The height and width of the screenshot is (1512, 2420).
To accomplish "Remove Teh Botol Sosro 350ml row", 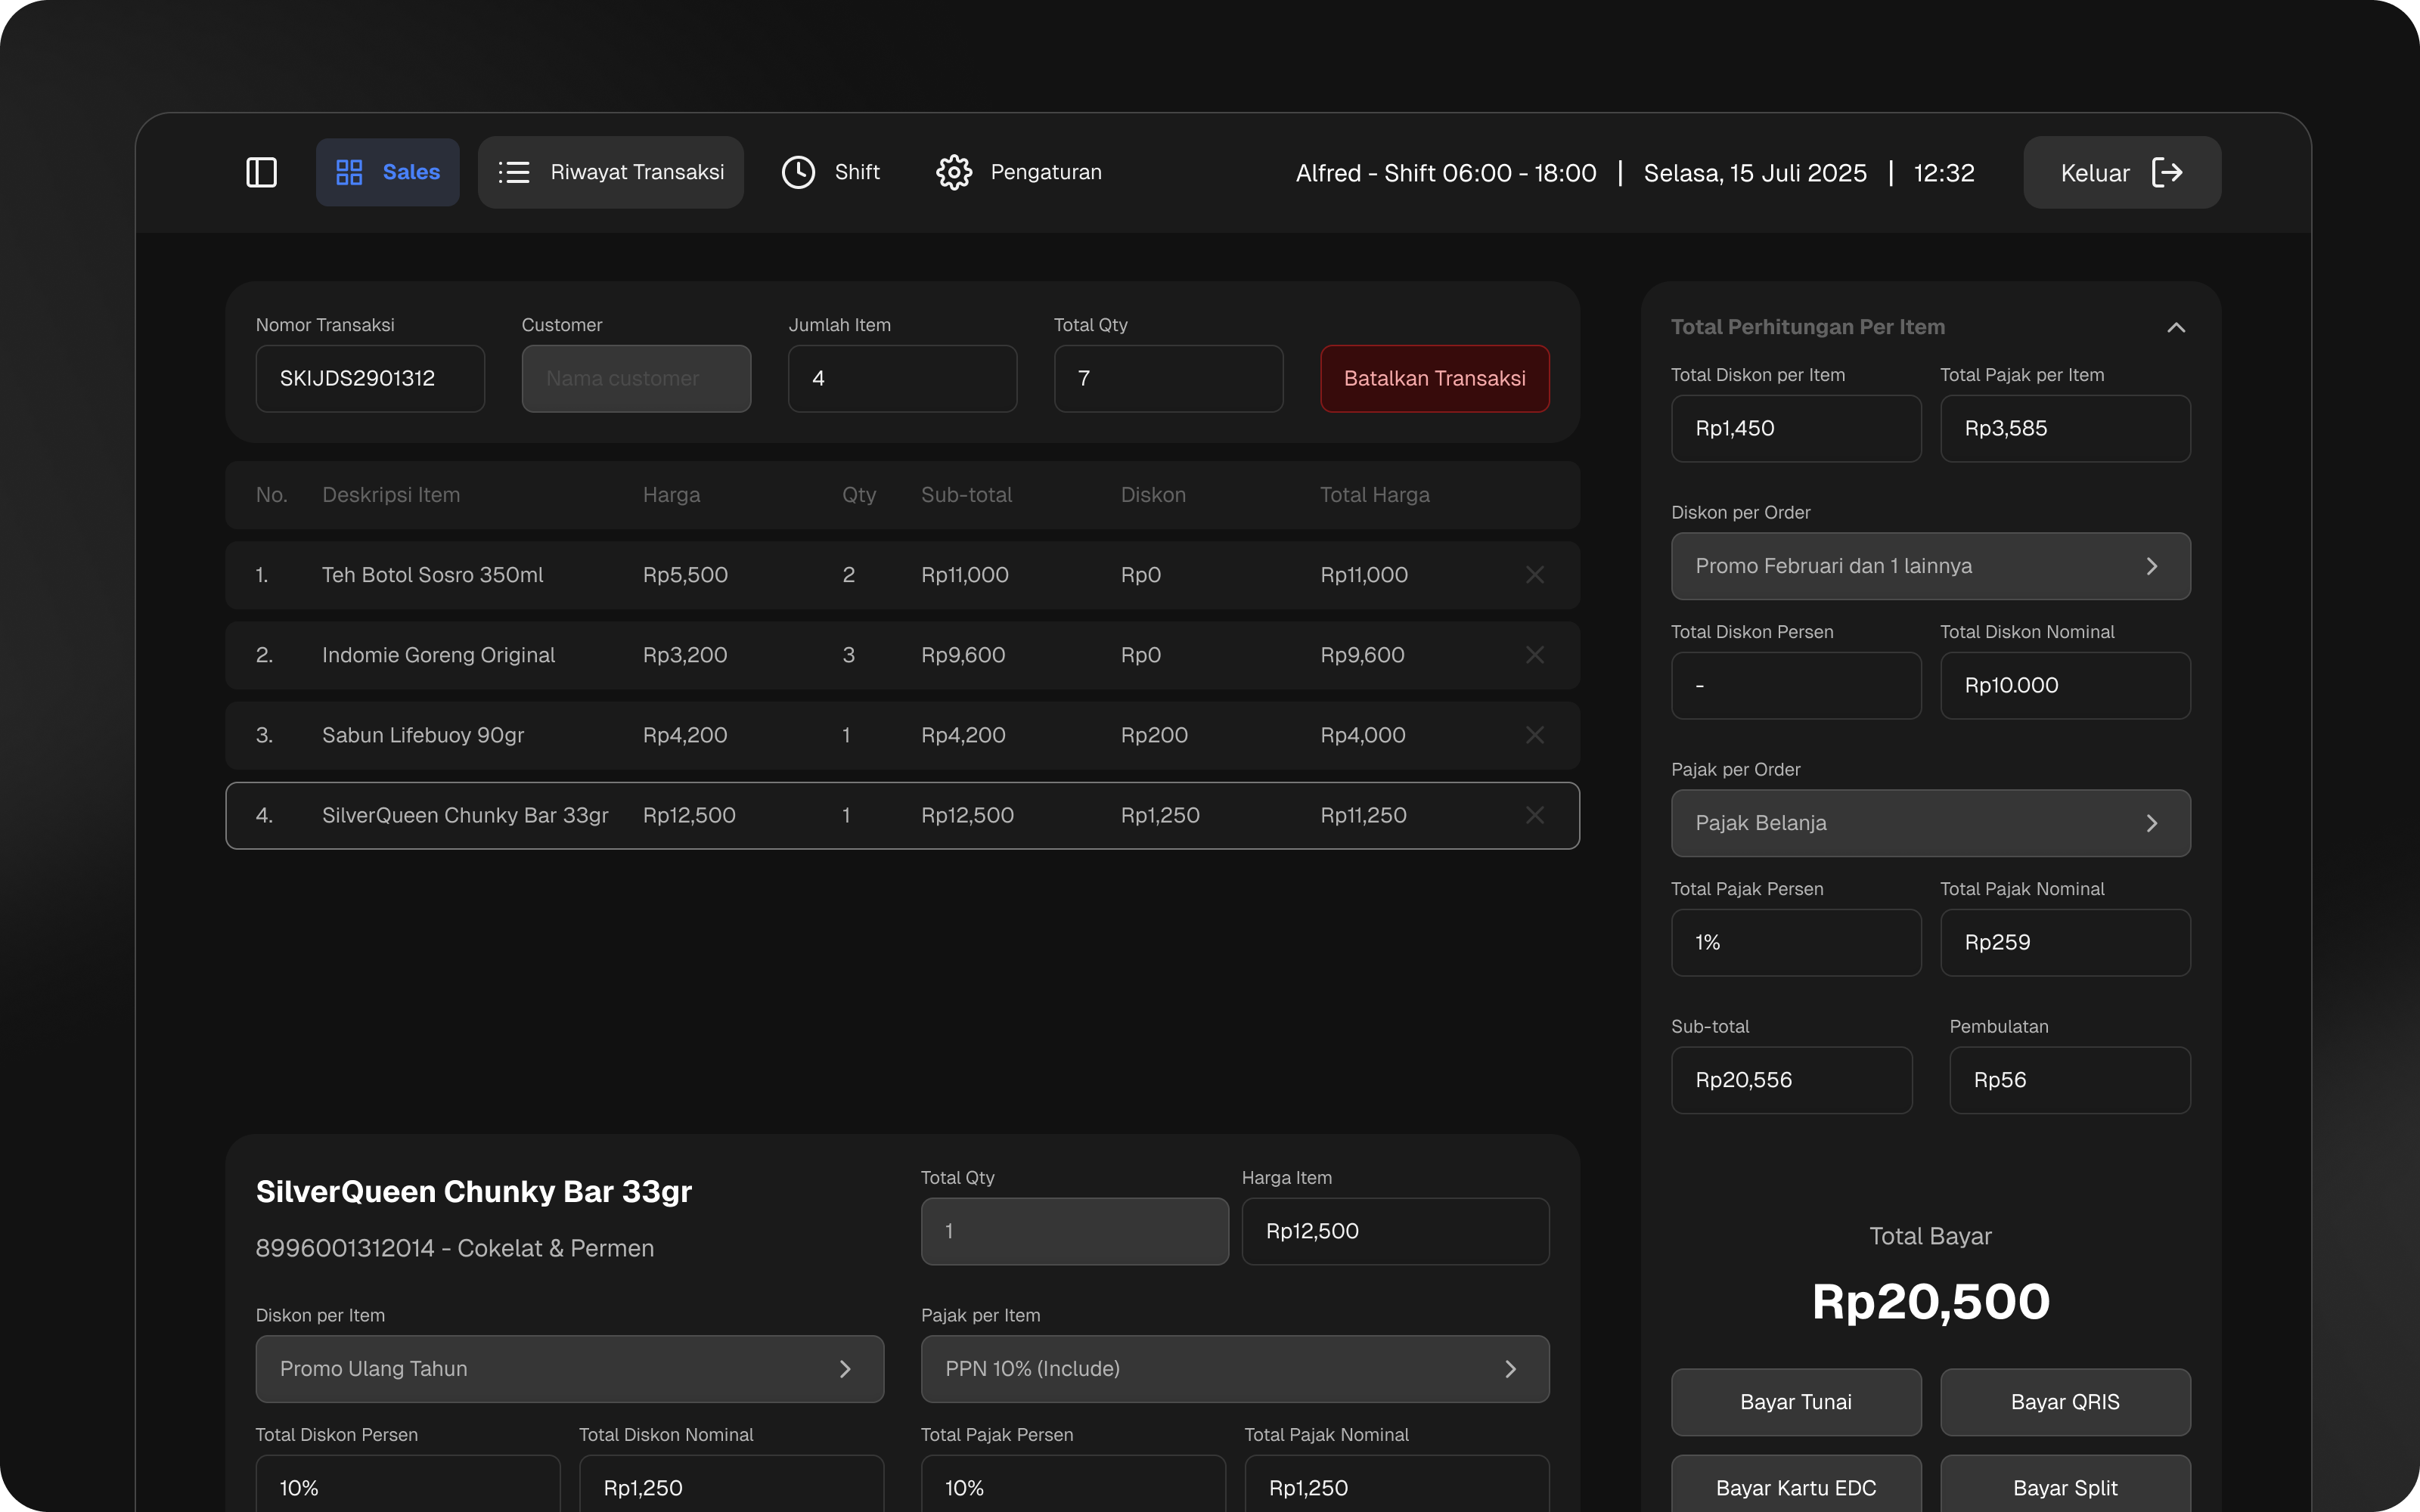I will [x=1534, y=575].
